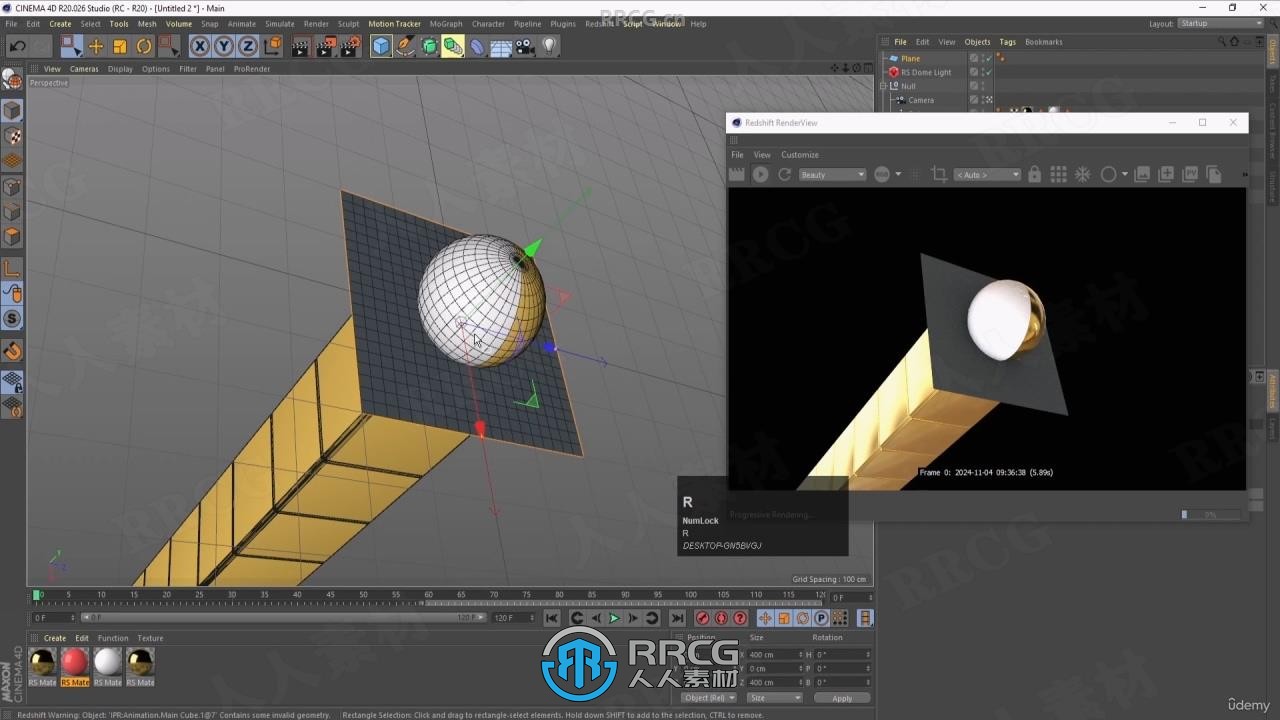Image resolution: width=1280 pixels, height=720 pixels.
Task: Open Object Manager Tags menu
Action: click(x=1007, y=42)
